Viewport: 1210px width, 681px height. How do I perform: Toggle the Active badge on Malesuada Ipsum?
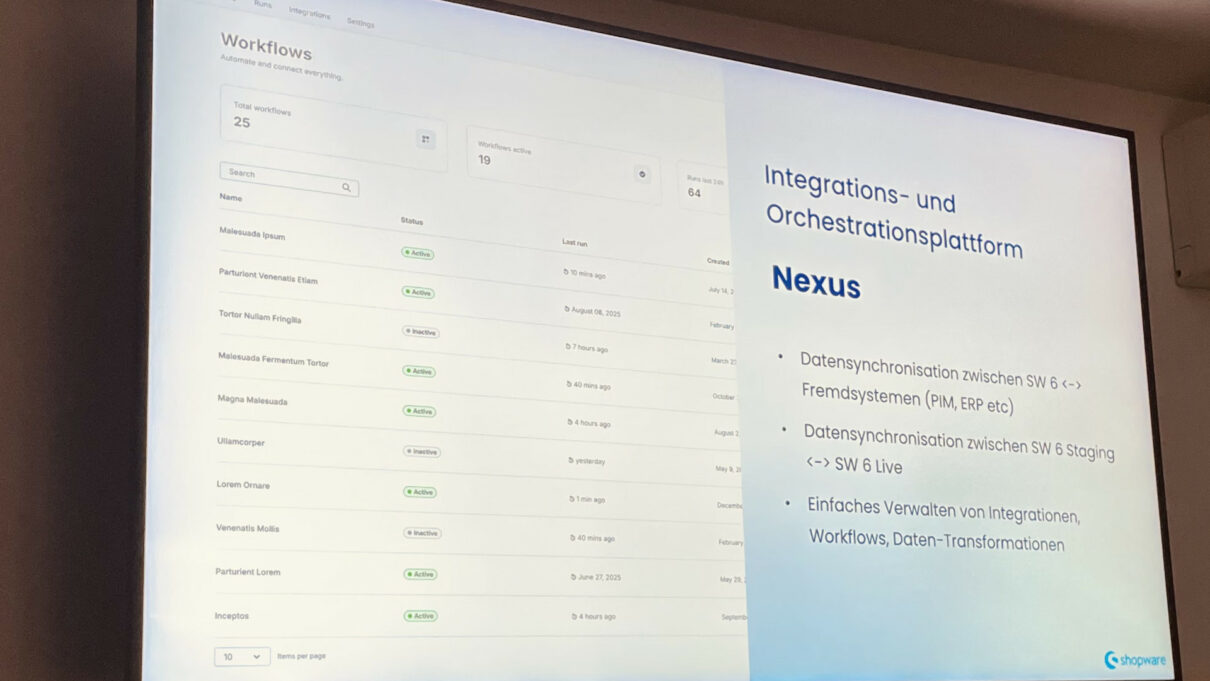coord(420,254)
